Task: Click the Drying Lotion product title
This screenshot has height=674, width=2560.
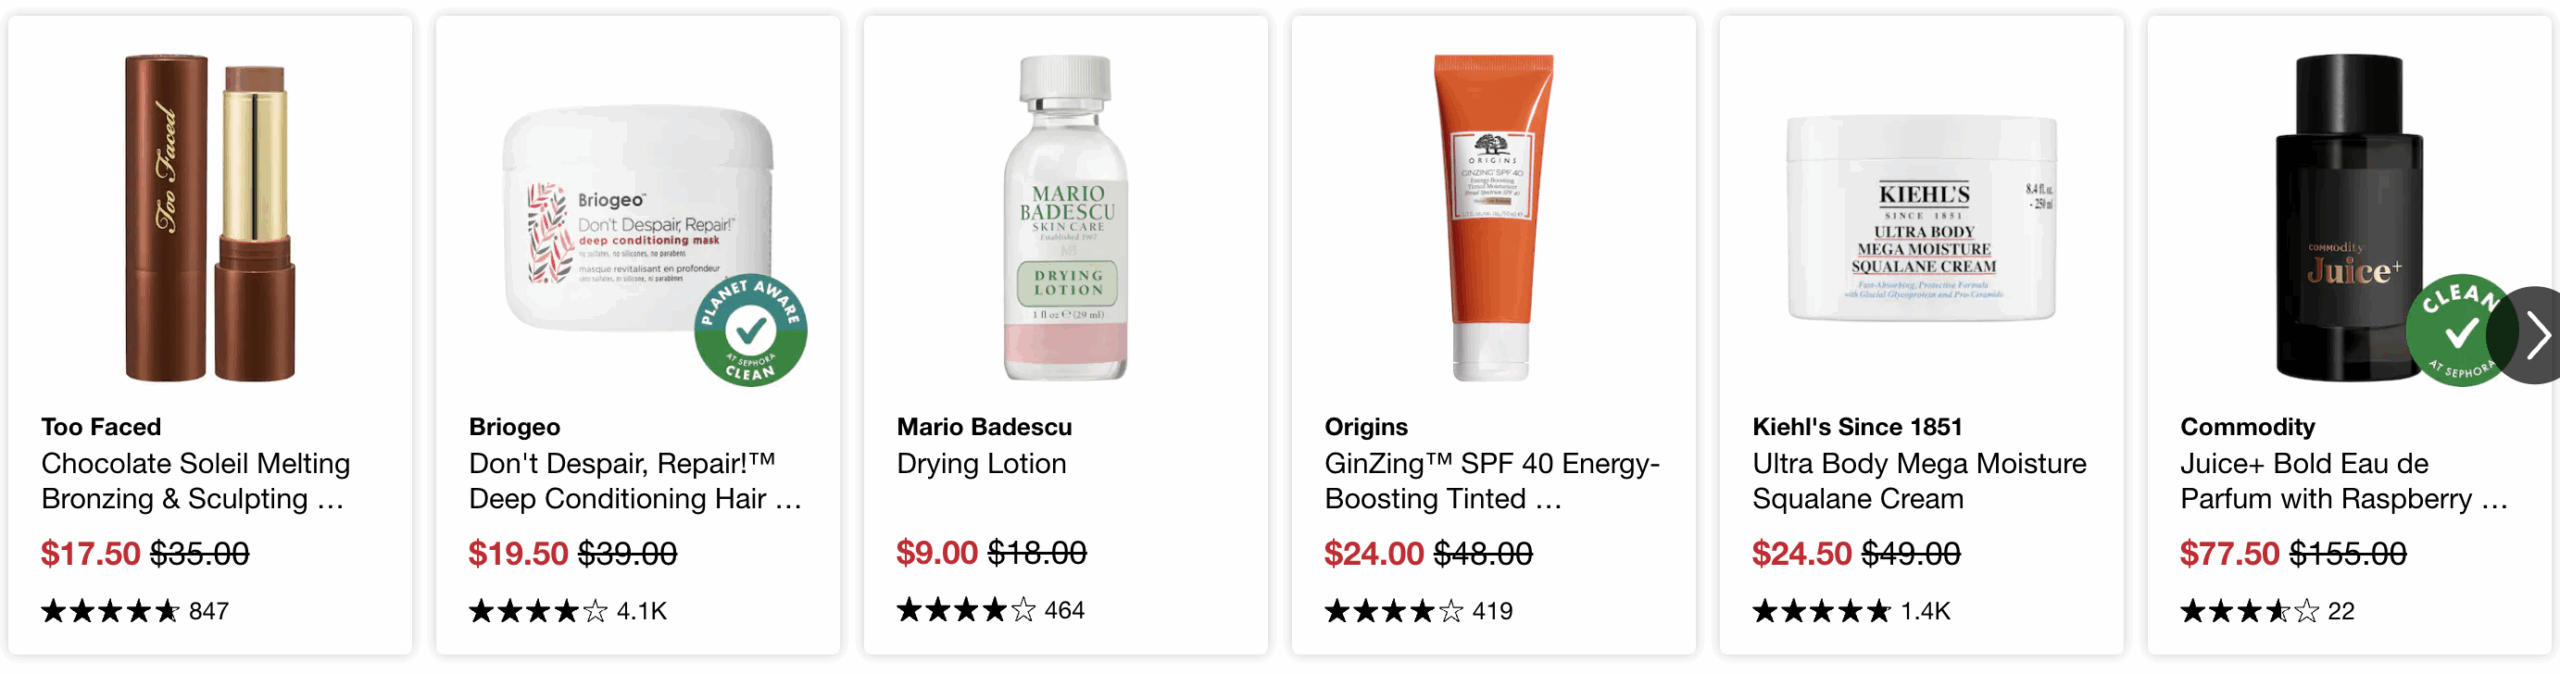Action: pos(981,464)
